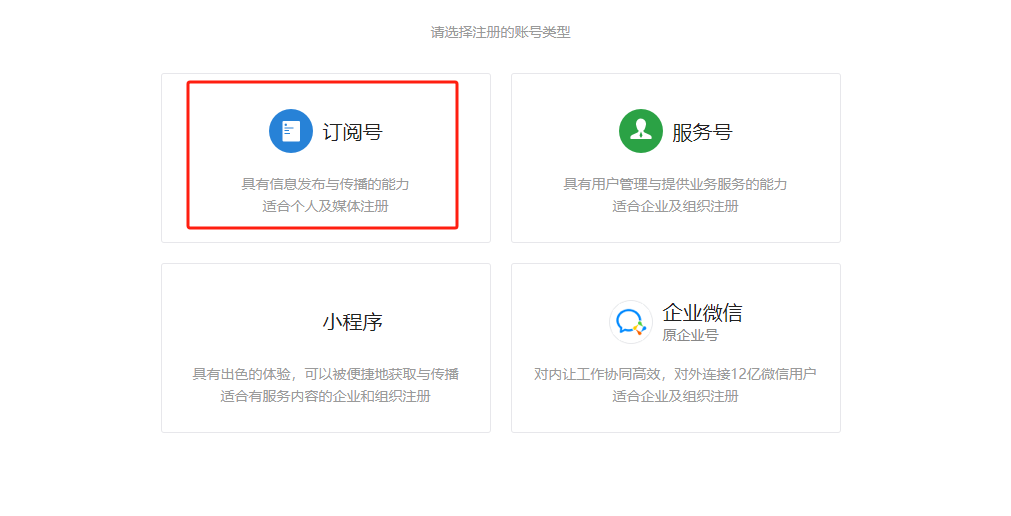
Task: Click 适合企业及组织注册 under 企业微信
Action: pyautogui.click(x=676, y=396)
